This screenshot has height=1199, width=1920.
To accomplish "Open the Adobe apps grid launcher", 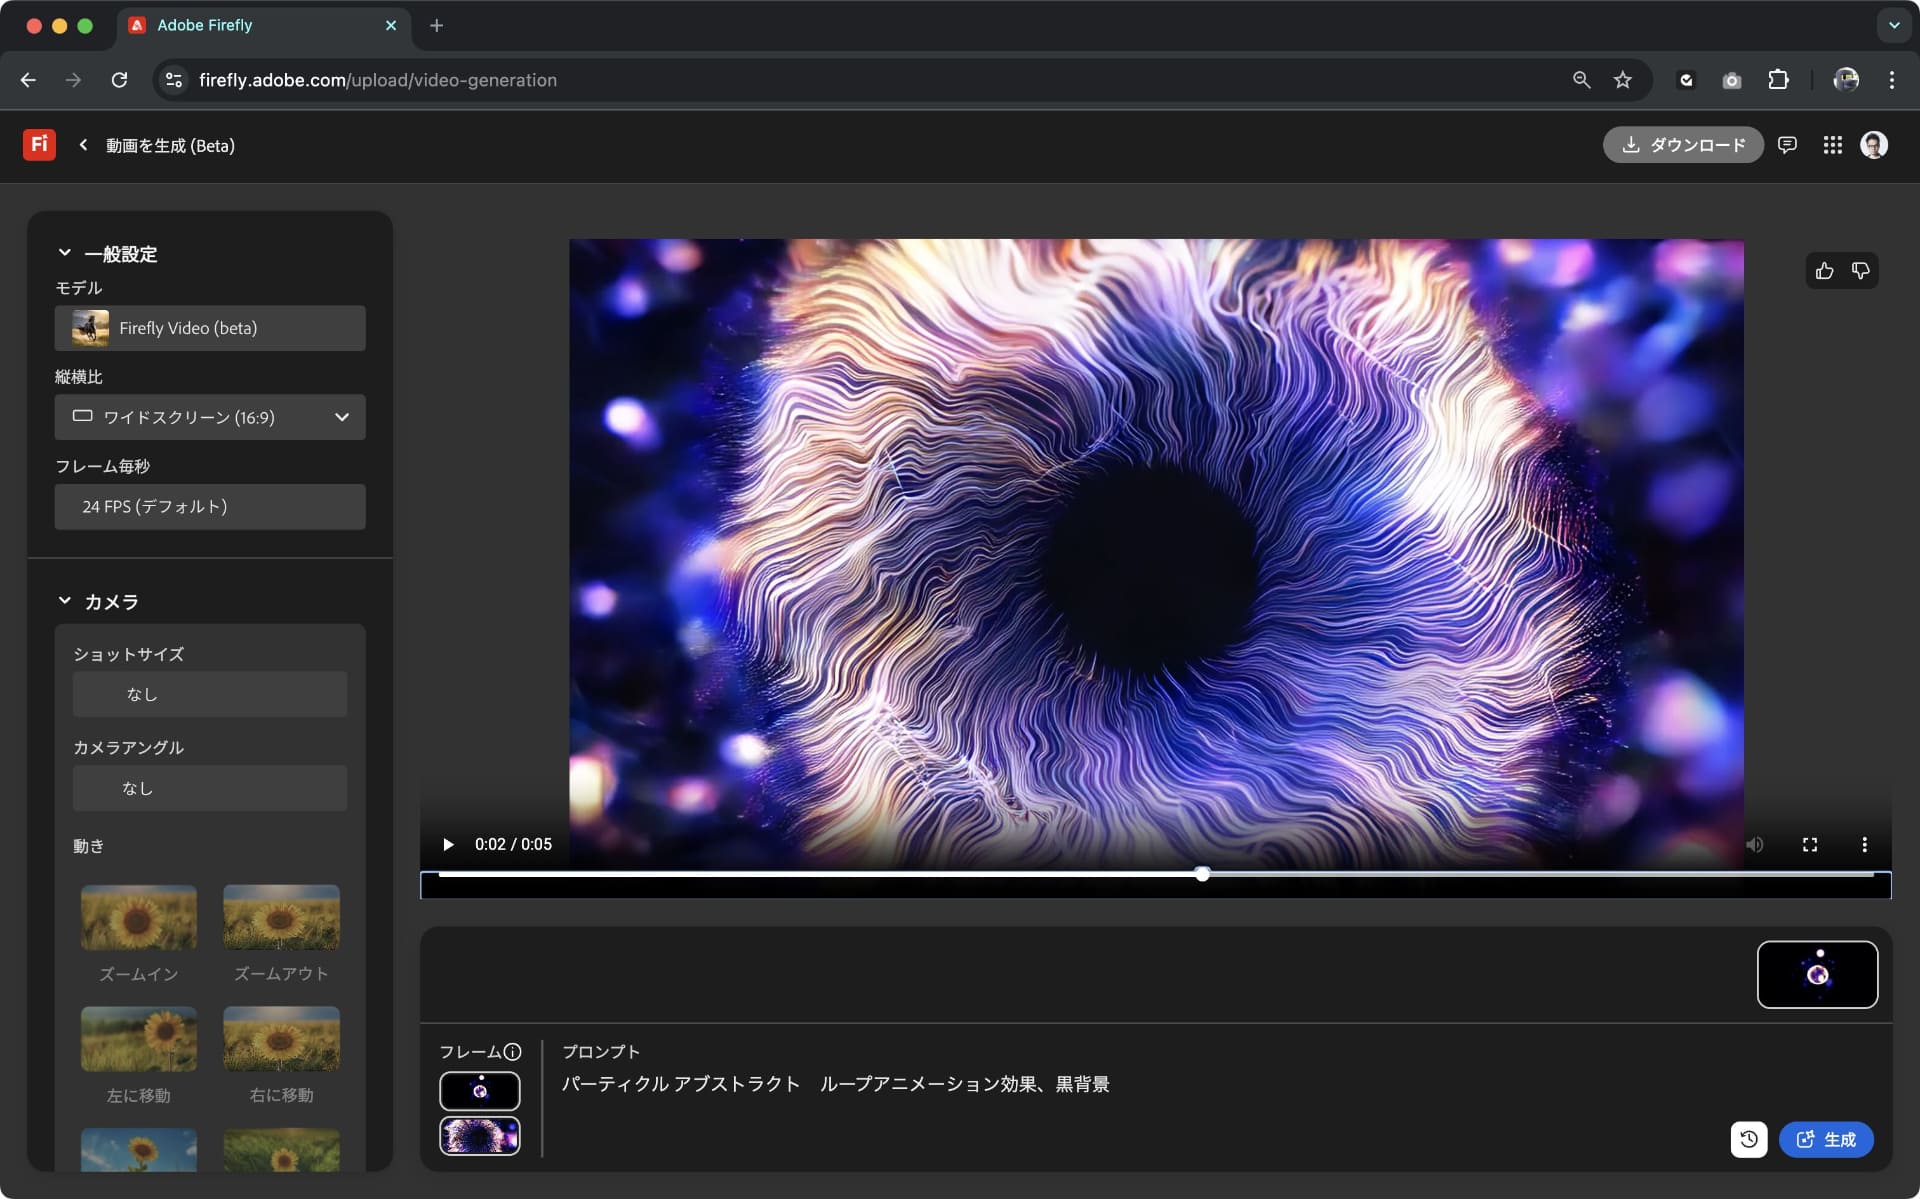I will point(1833,145).
